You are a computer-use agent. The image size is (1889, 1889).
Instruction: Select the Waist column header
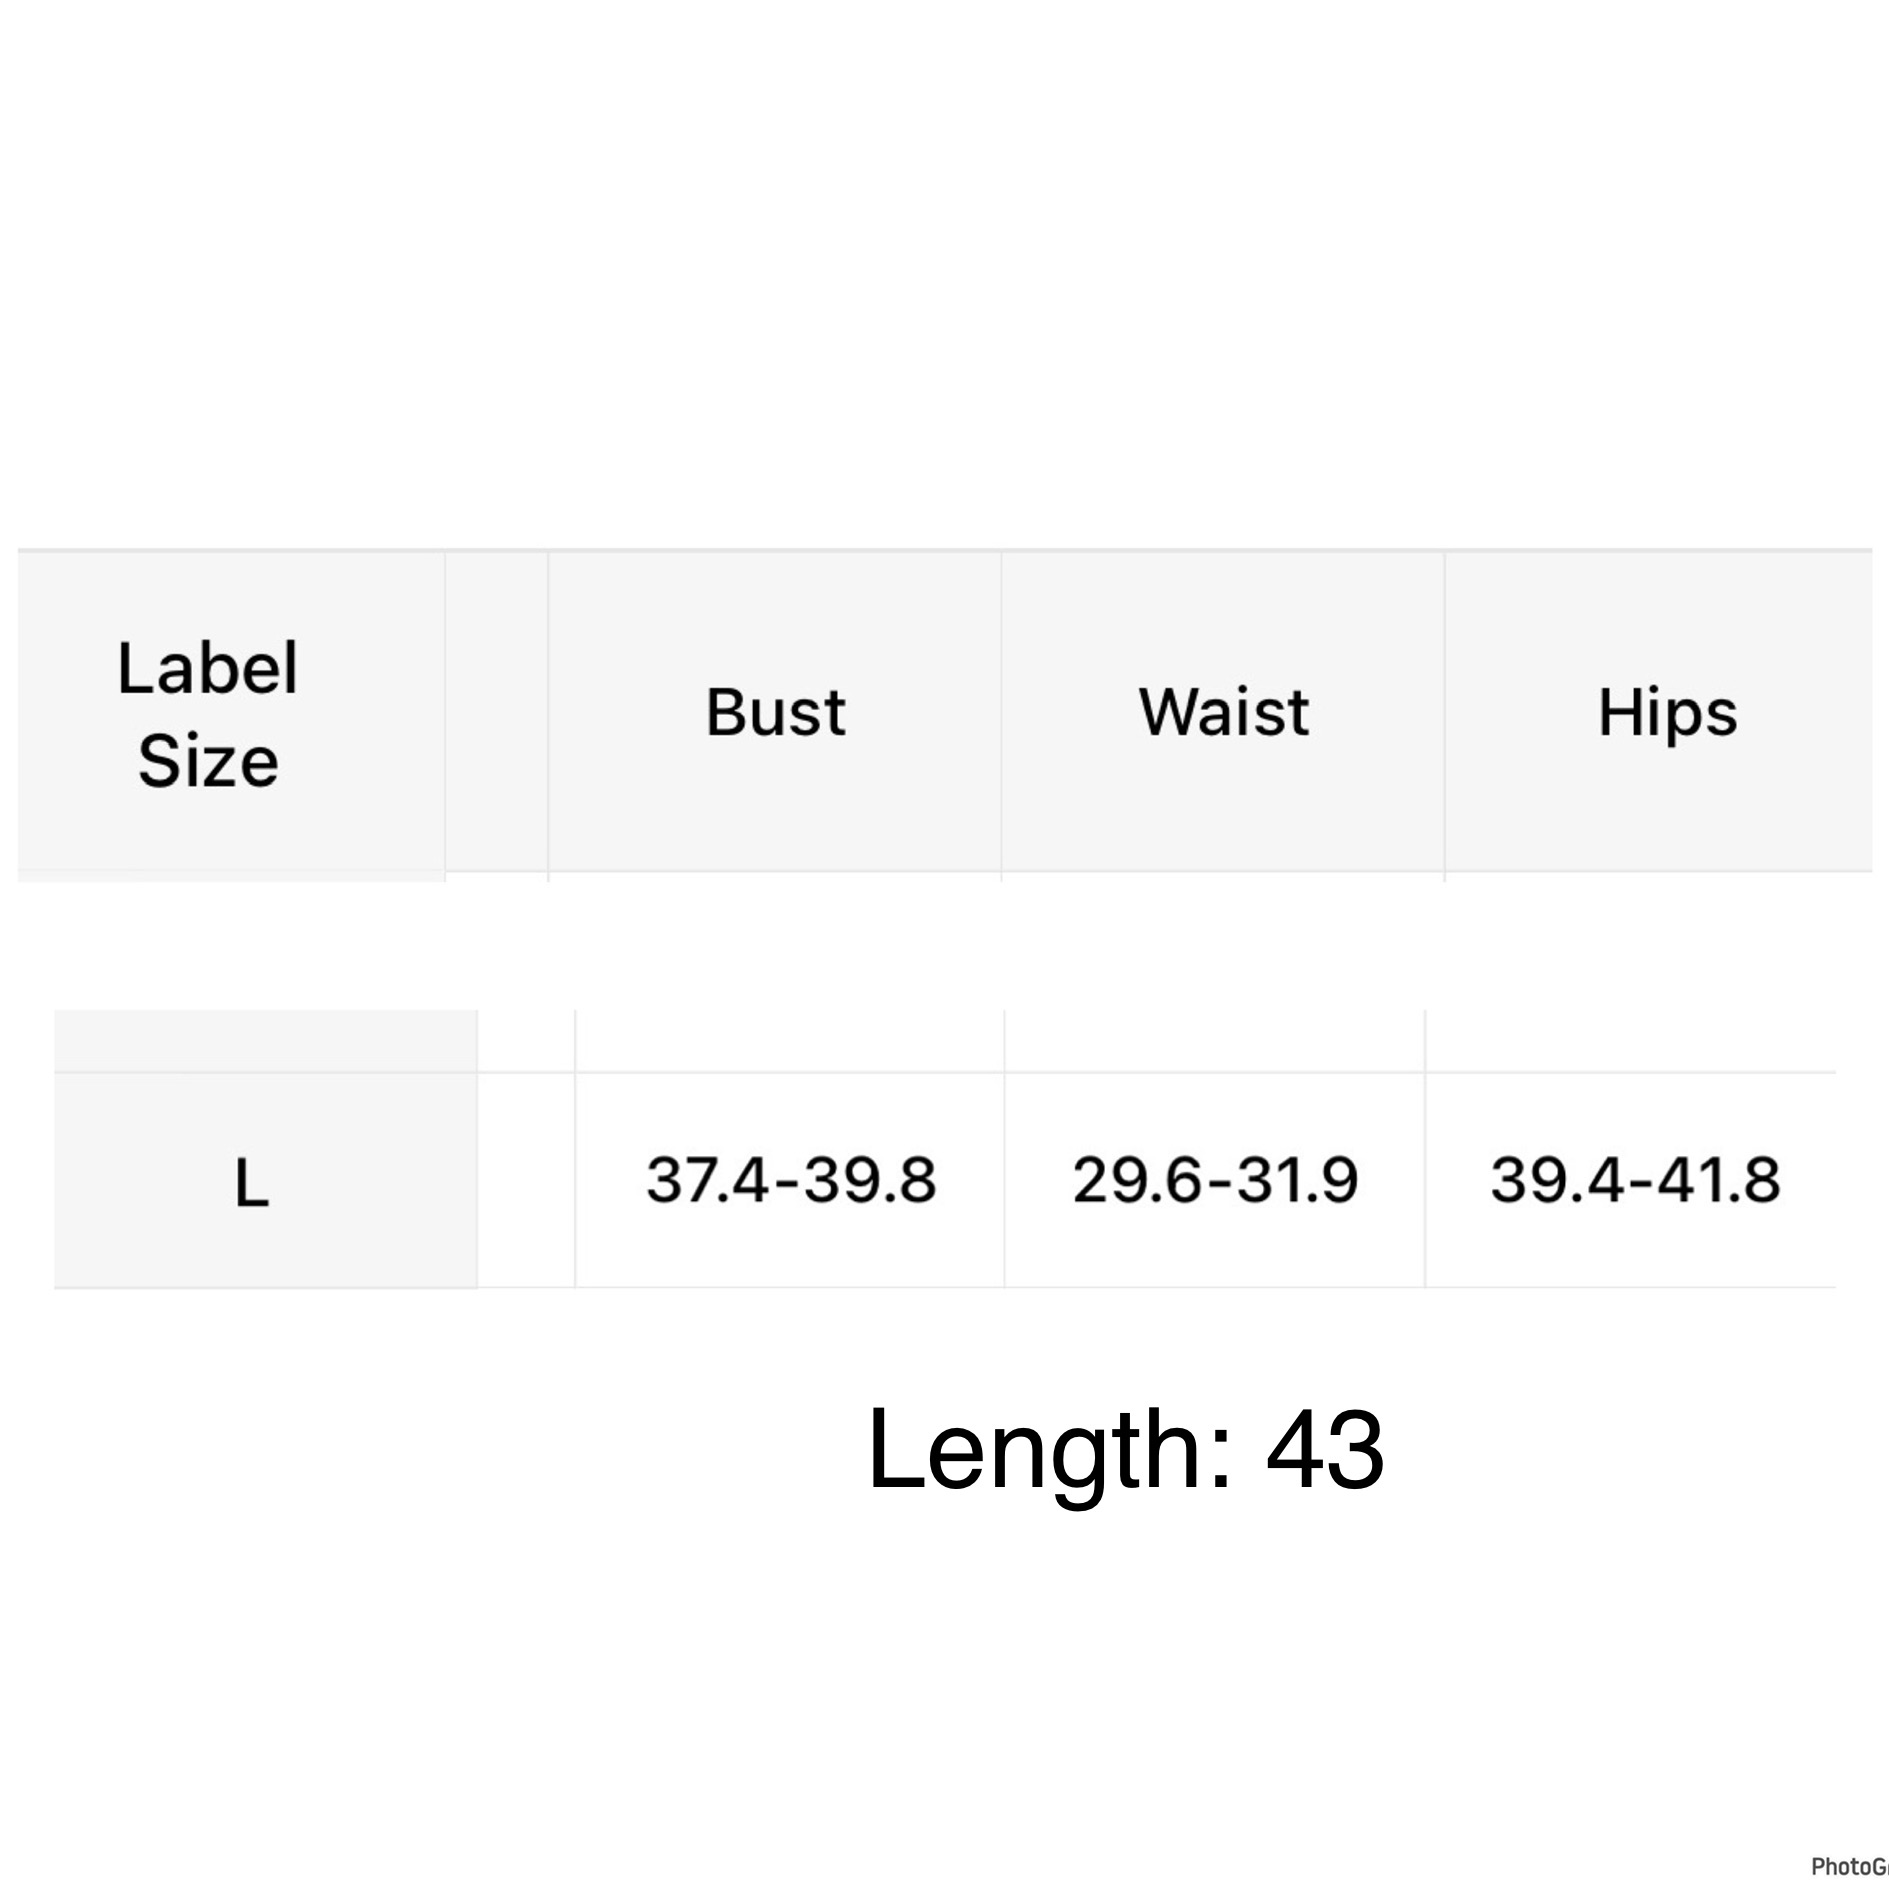coord(1223,712)
